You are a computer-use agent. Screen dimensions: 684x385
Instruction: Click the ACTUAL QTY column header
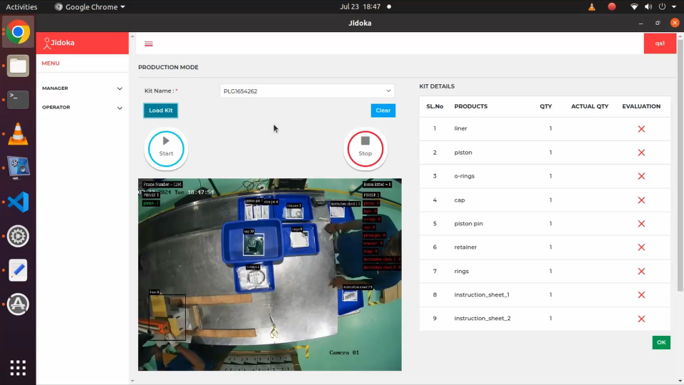pyautogui.click(x=590, y=106)
